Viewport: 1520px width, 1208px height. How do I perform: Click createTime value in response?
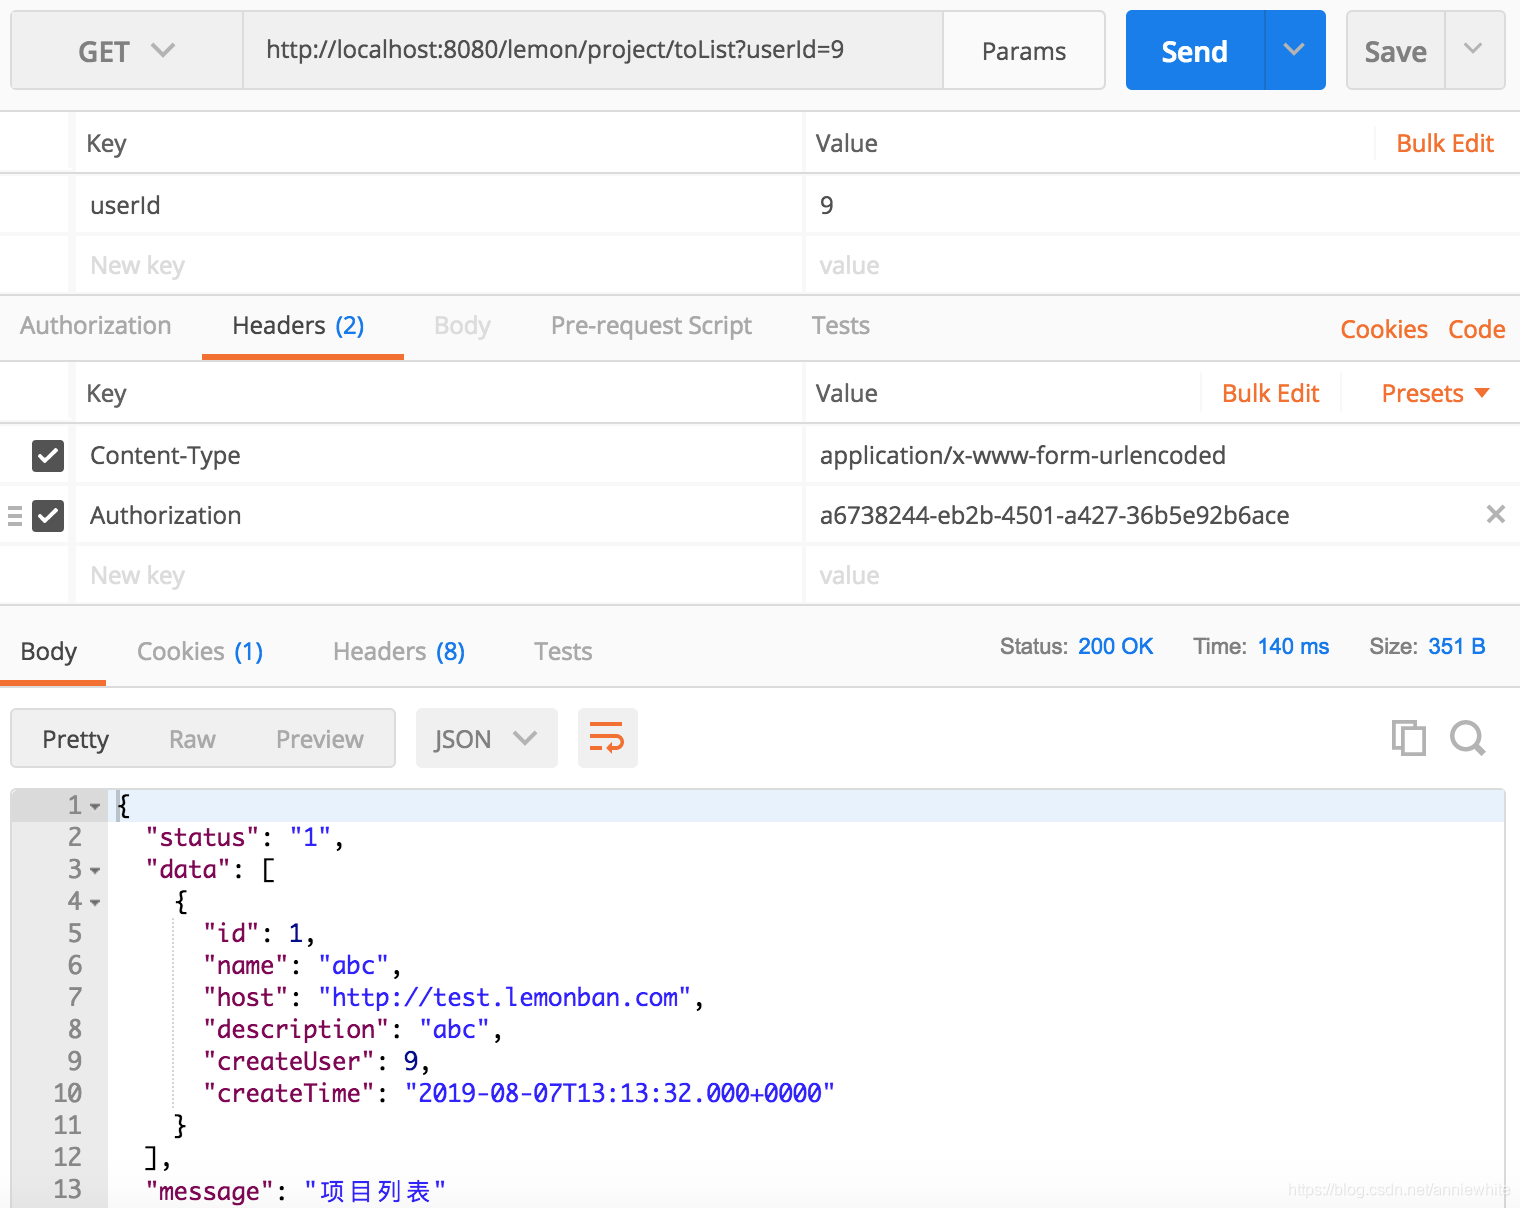pos(620,1093)
